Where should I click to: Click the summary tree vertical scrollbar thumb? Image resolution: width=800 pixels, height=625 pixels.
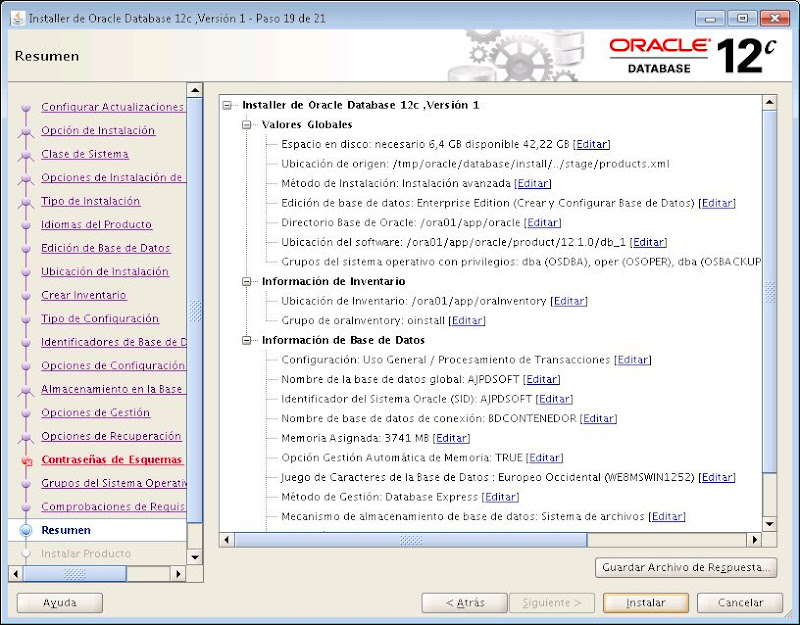(x=769, y=292)
